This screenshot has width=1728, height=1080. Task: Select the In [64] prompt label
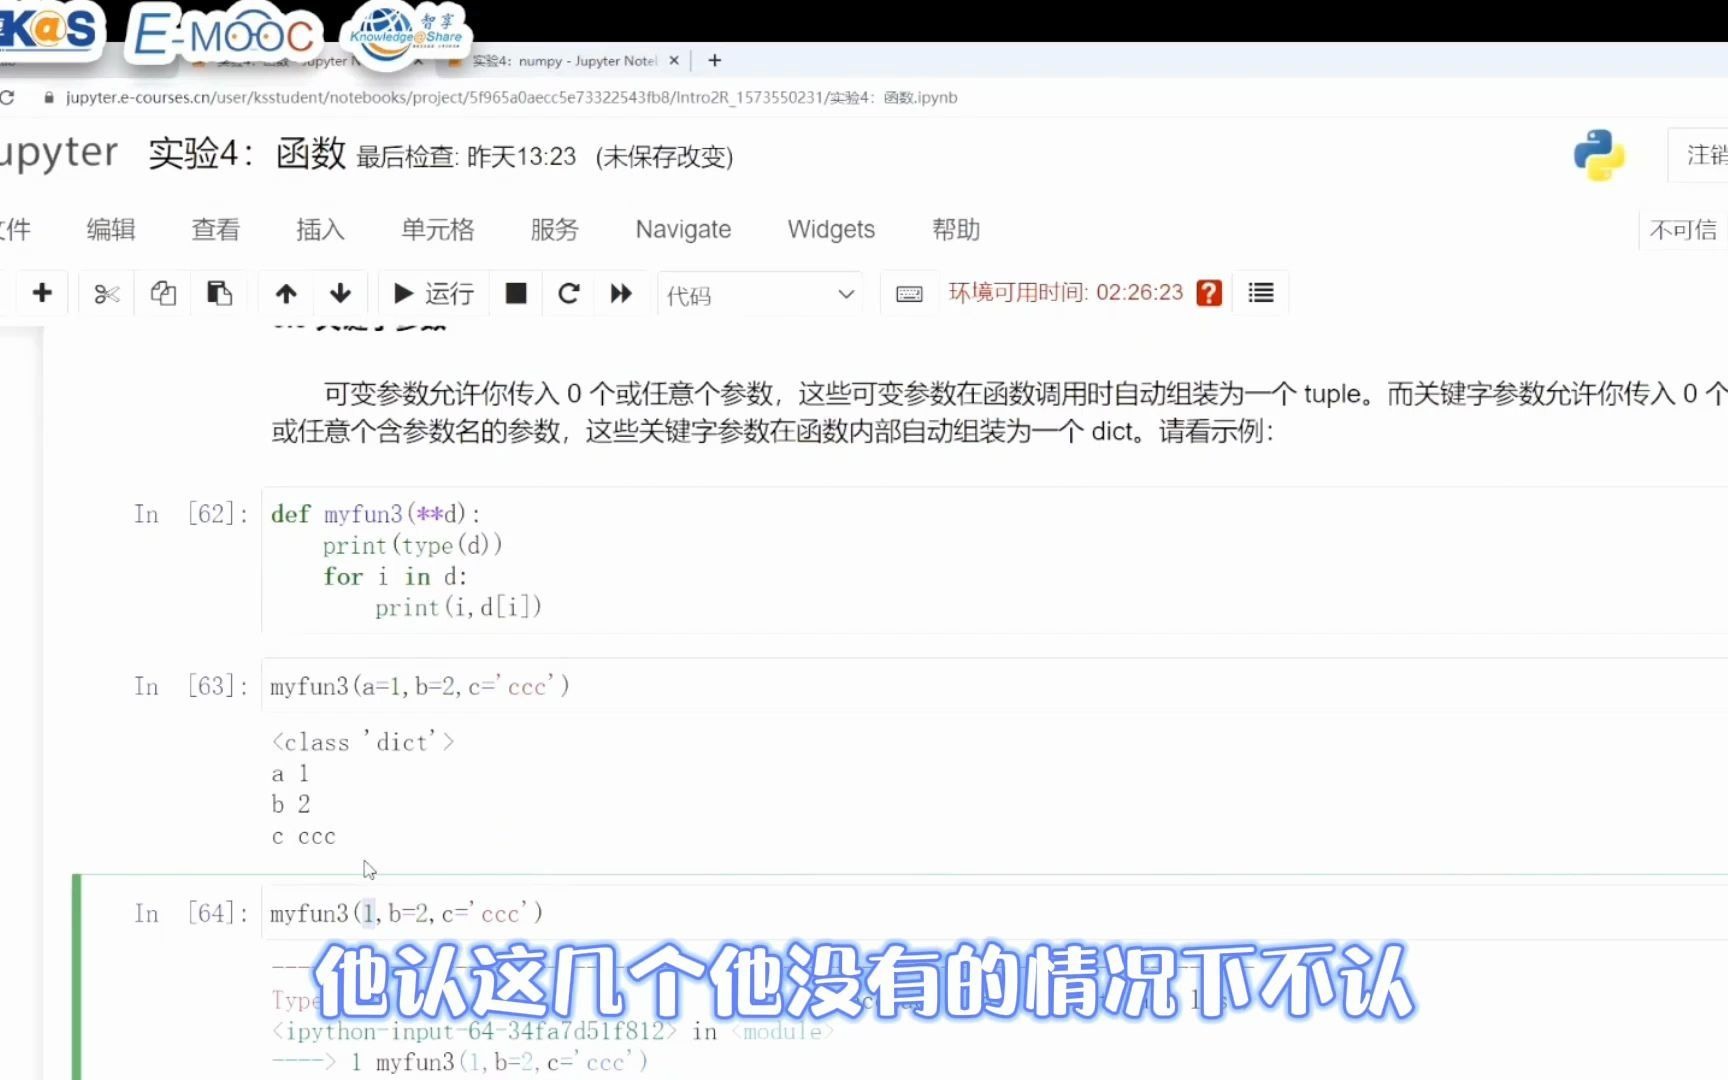coord(190,913)
